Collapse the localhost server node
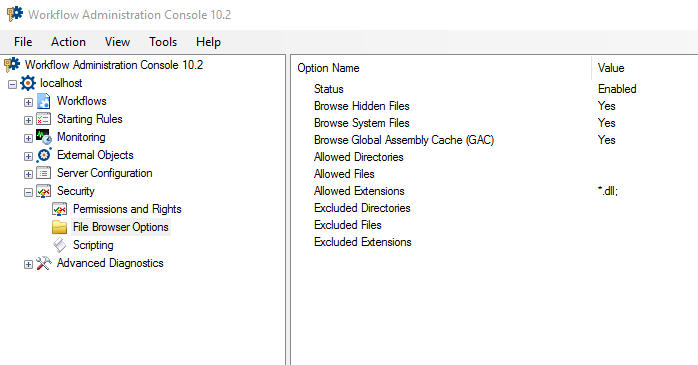Viewport: 698px width, 365px height. pos(12,84)
